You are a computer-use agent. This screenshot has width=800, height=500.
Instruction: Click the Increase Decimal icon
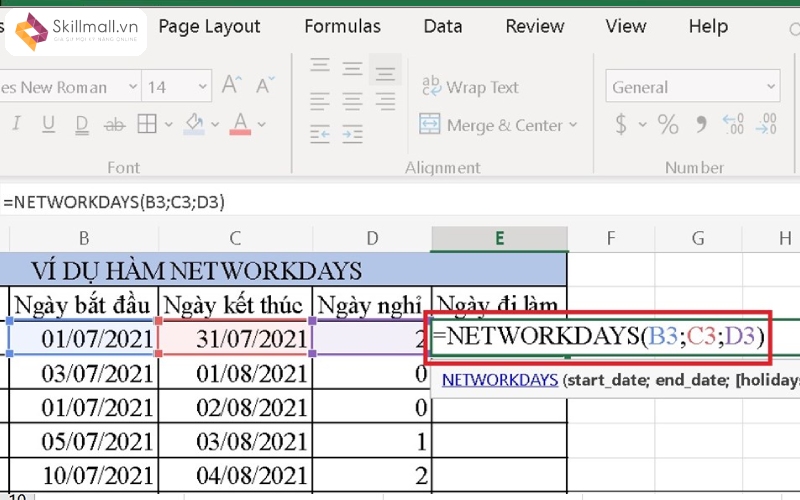735,125
